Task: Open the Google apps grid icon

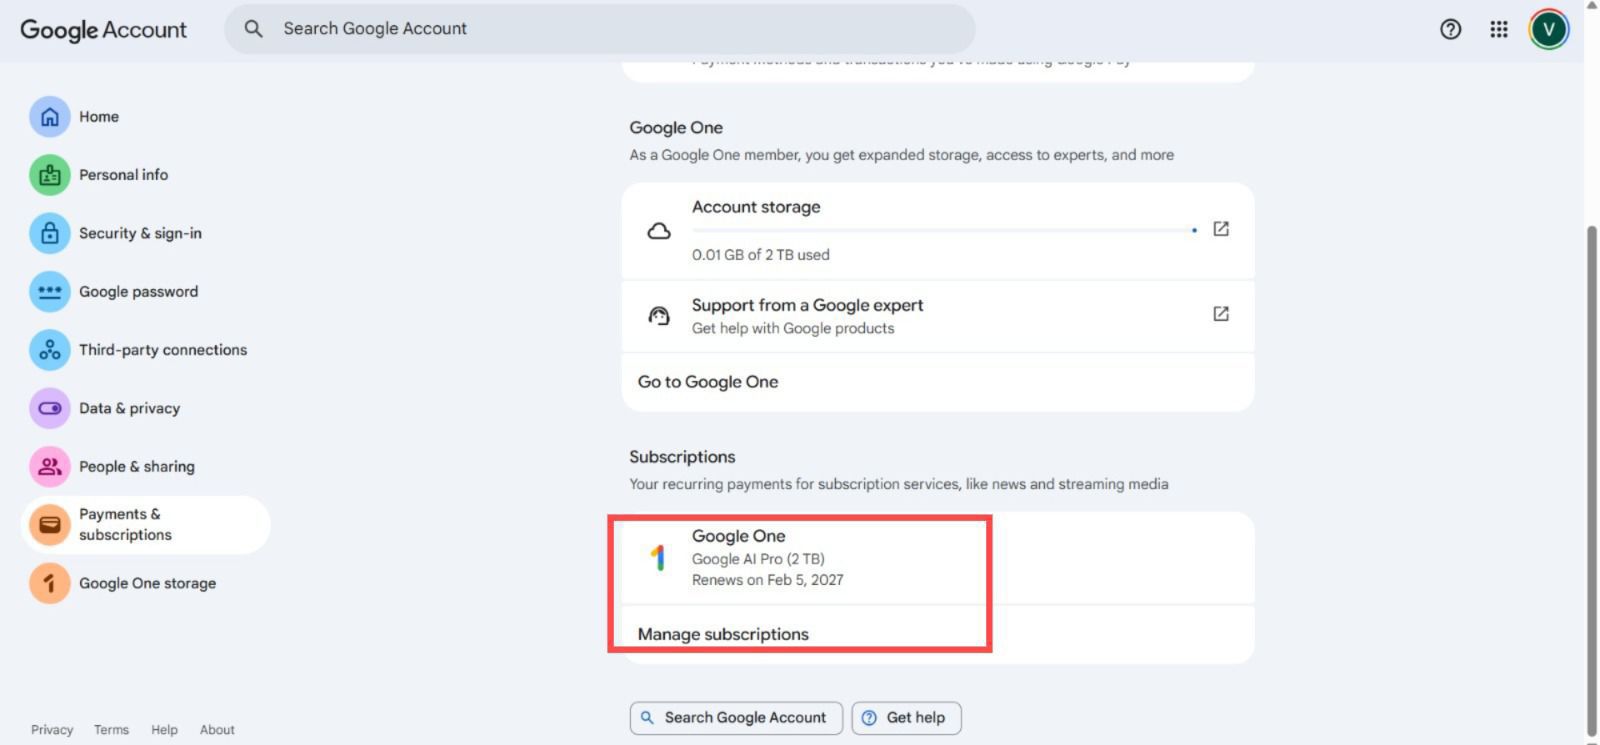Action: (x=1498, y=29)
